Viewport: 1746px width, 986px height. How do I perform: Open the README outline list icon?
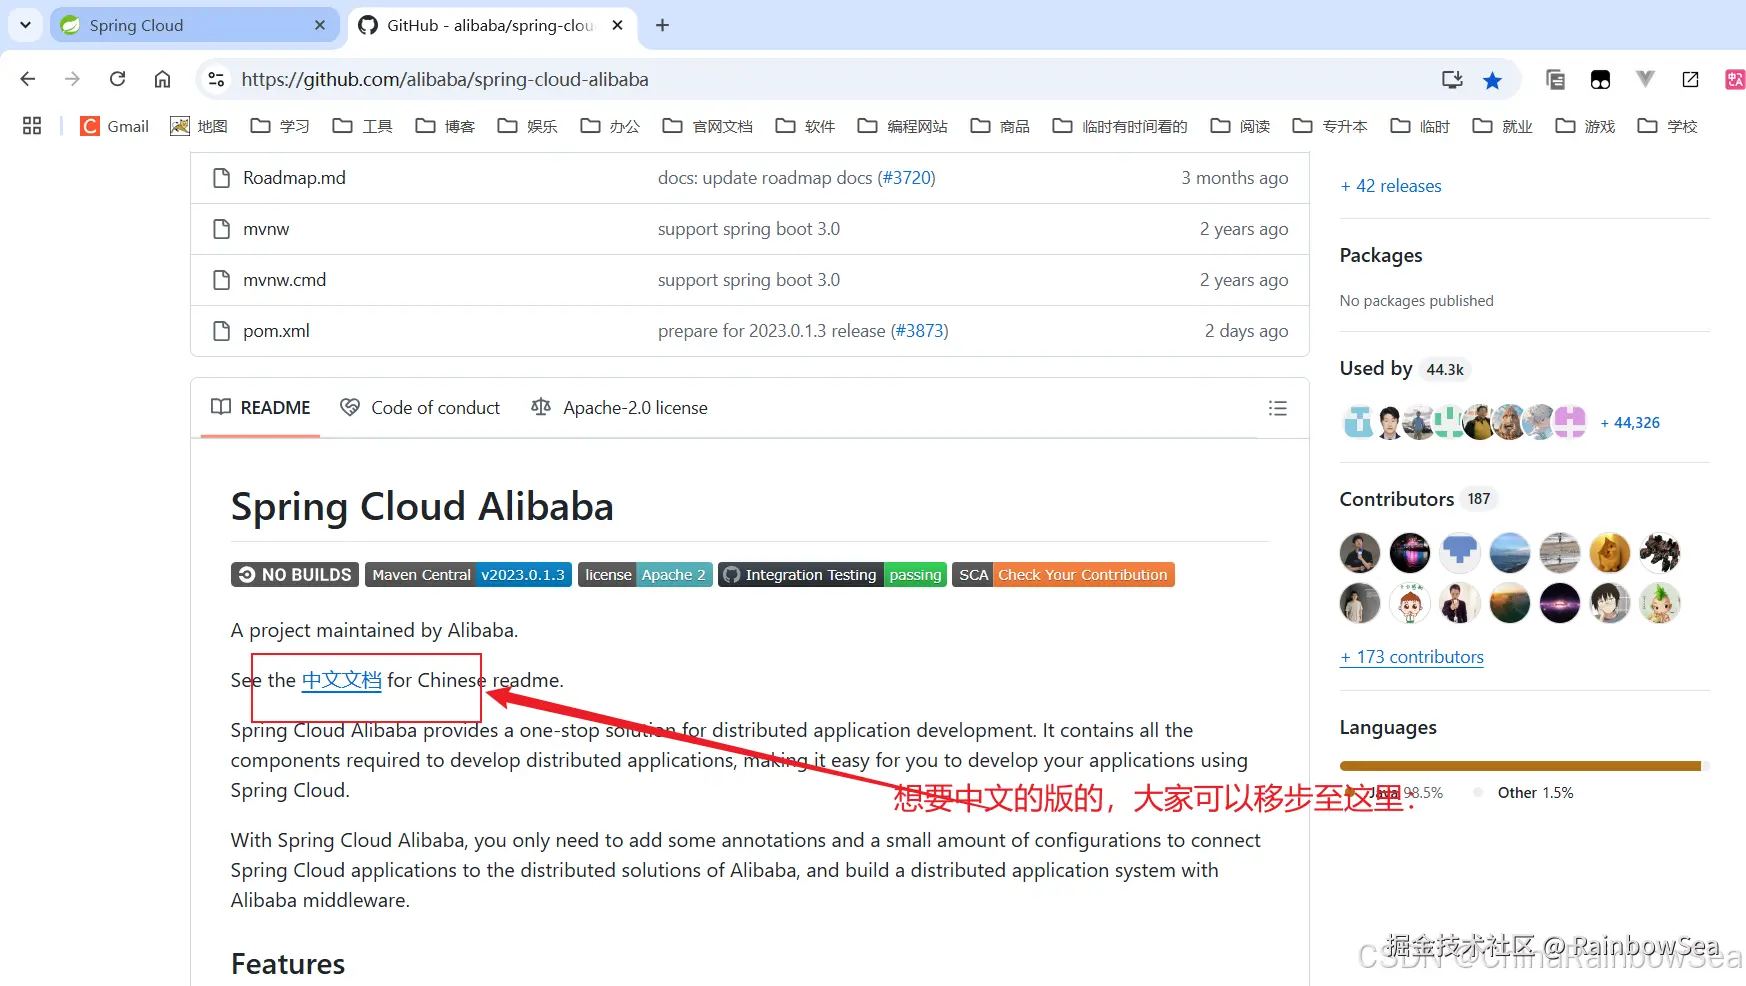[1277, 408]
